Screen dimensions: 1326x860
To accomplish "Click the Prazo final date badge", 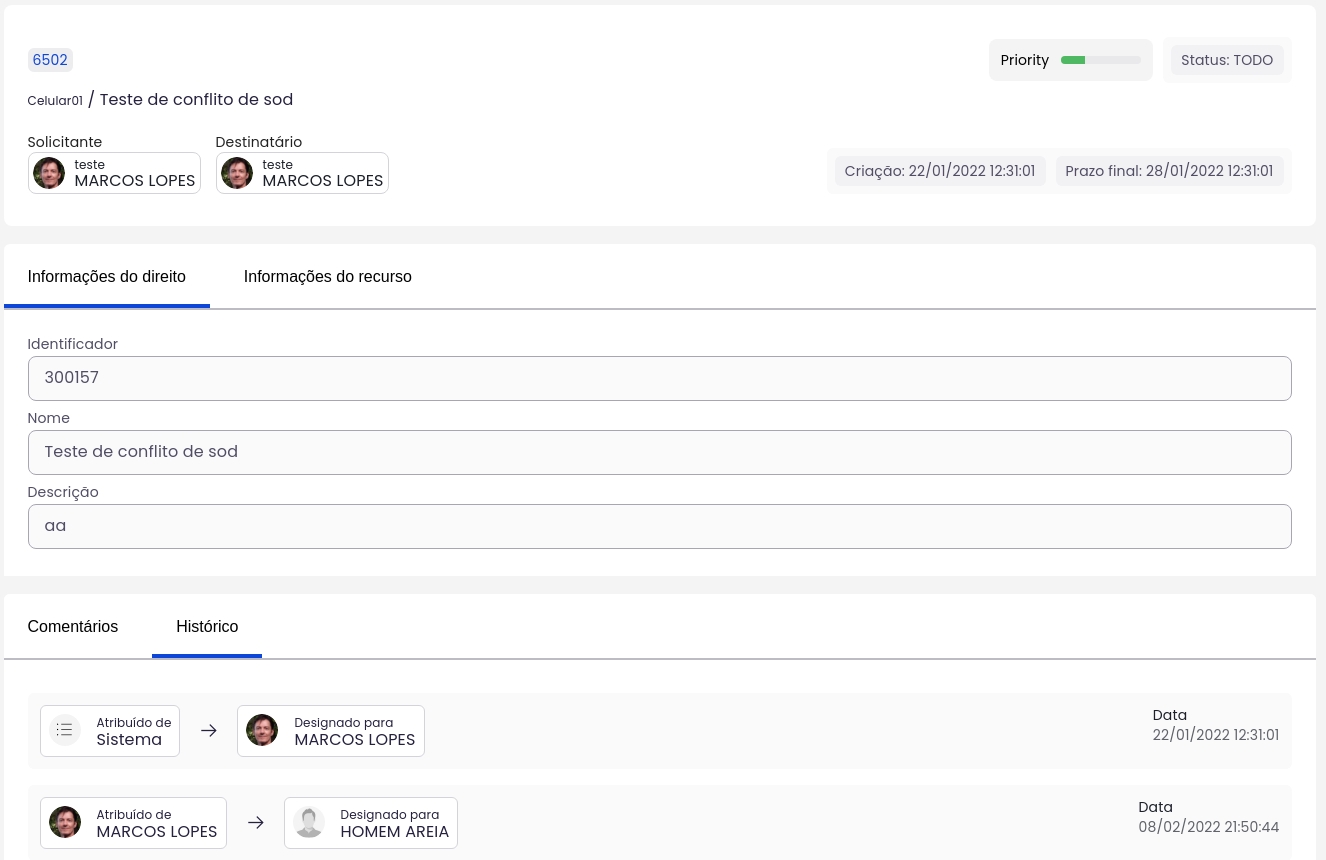I will tap(1169, 171).
